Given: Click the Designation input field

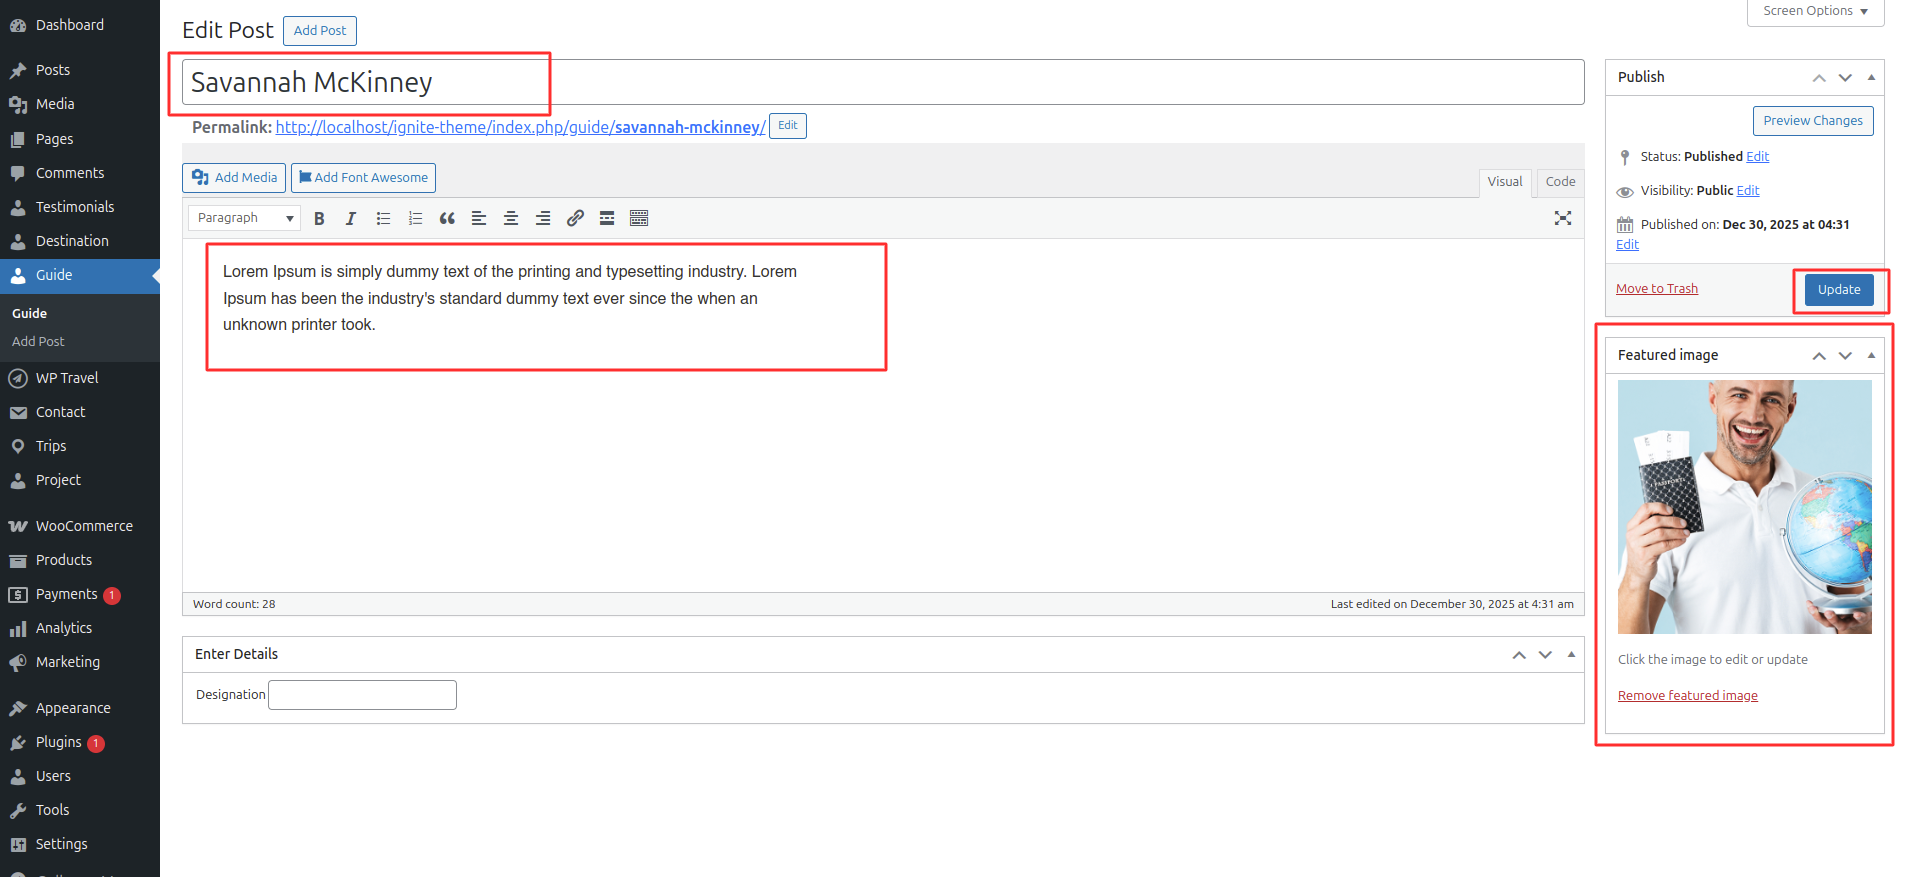Looking at the screenshot, I should click(x=363, y=695).
